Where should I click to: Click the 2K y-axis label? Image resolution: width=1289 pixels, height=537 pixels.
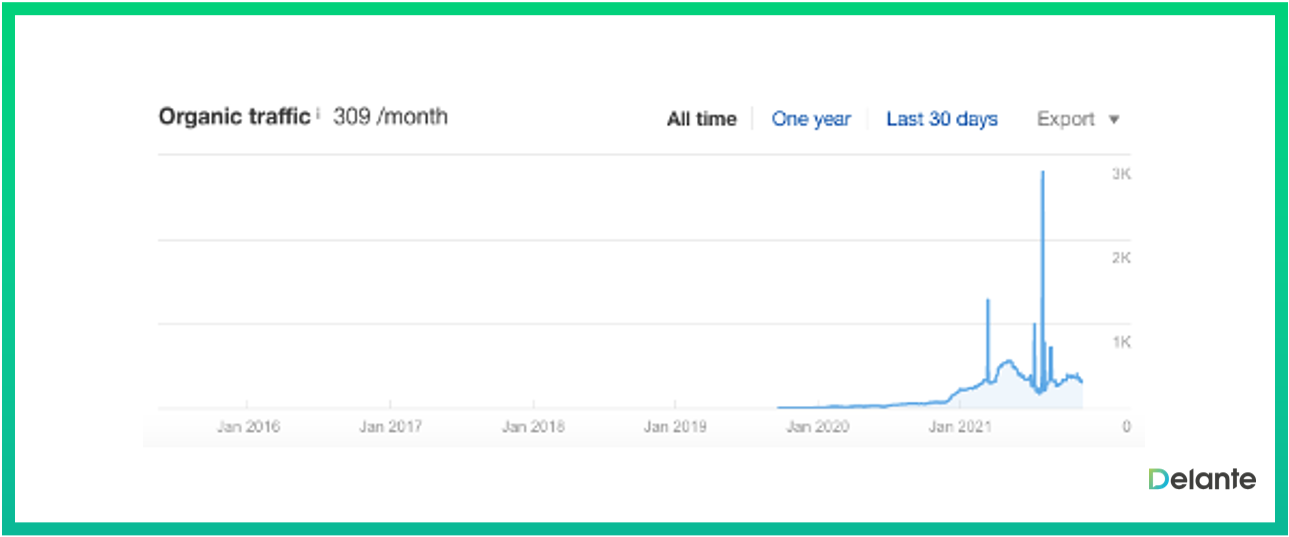[1121, 258]
